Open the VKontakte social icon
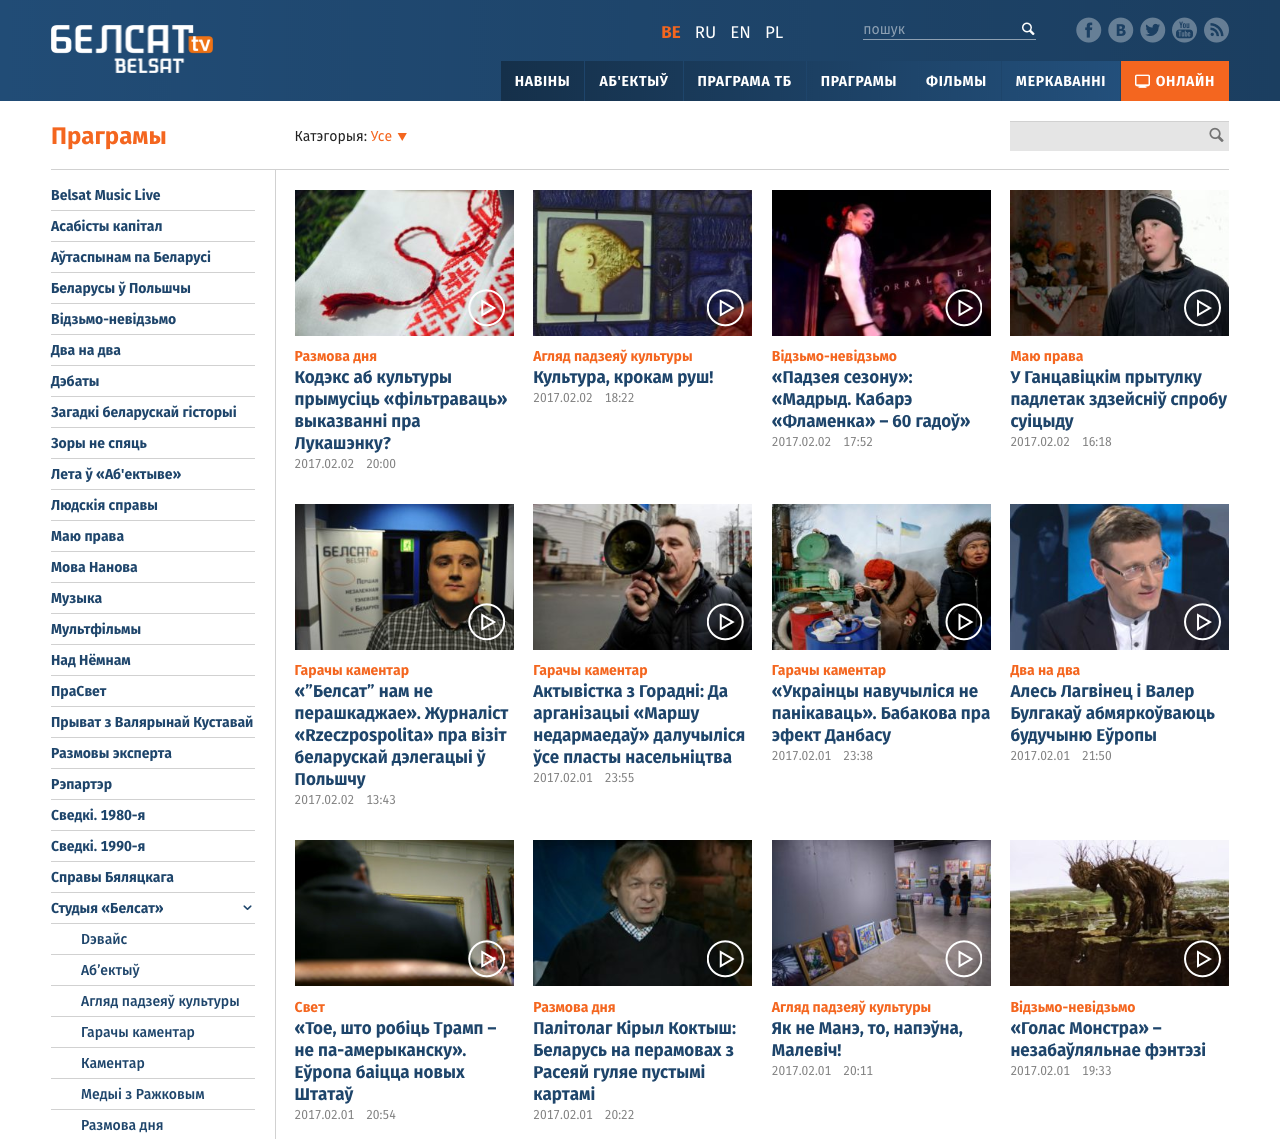This screenshot has height=1139, width=1280. (1120, 28)
